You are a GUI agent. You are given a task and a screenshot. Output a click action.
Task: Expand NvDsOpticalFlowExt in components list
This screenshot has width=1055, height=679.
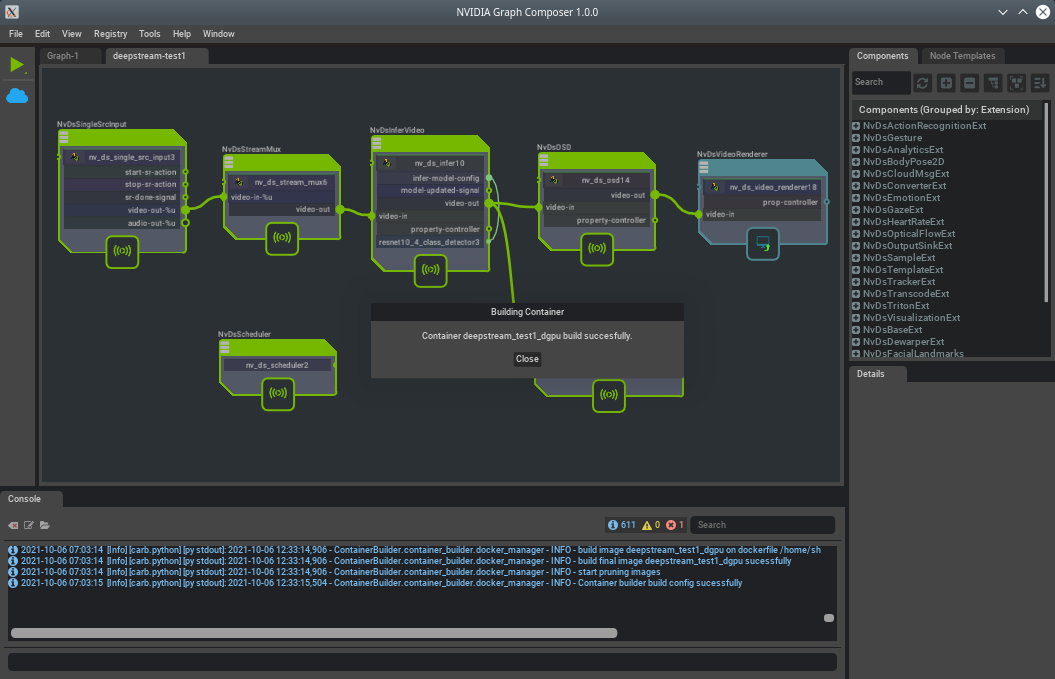(x=856, y=234)
